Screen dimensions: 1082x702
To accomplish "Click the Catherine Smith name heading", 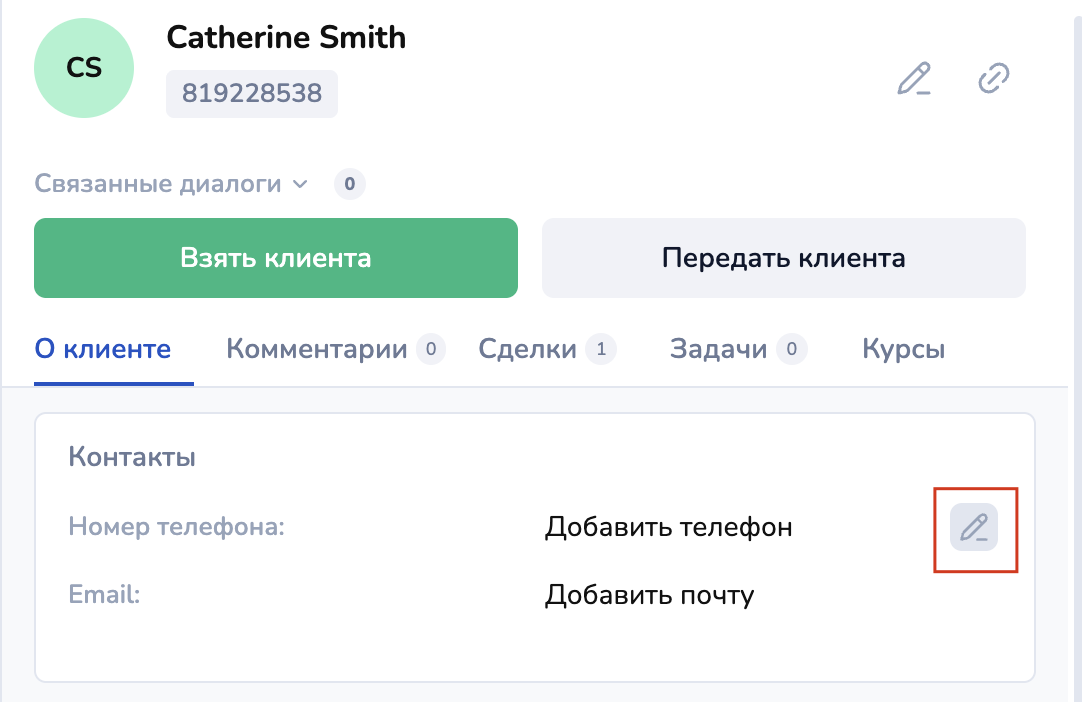I will pos(286,38).
